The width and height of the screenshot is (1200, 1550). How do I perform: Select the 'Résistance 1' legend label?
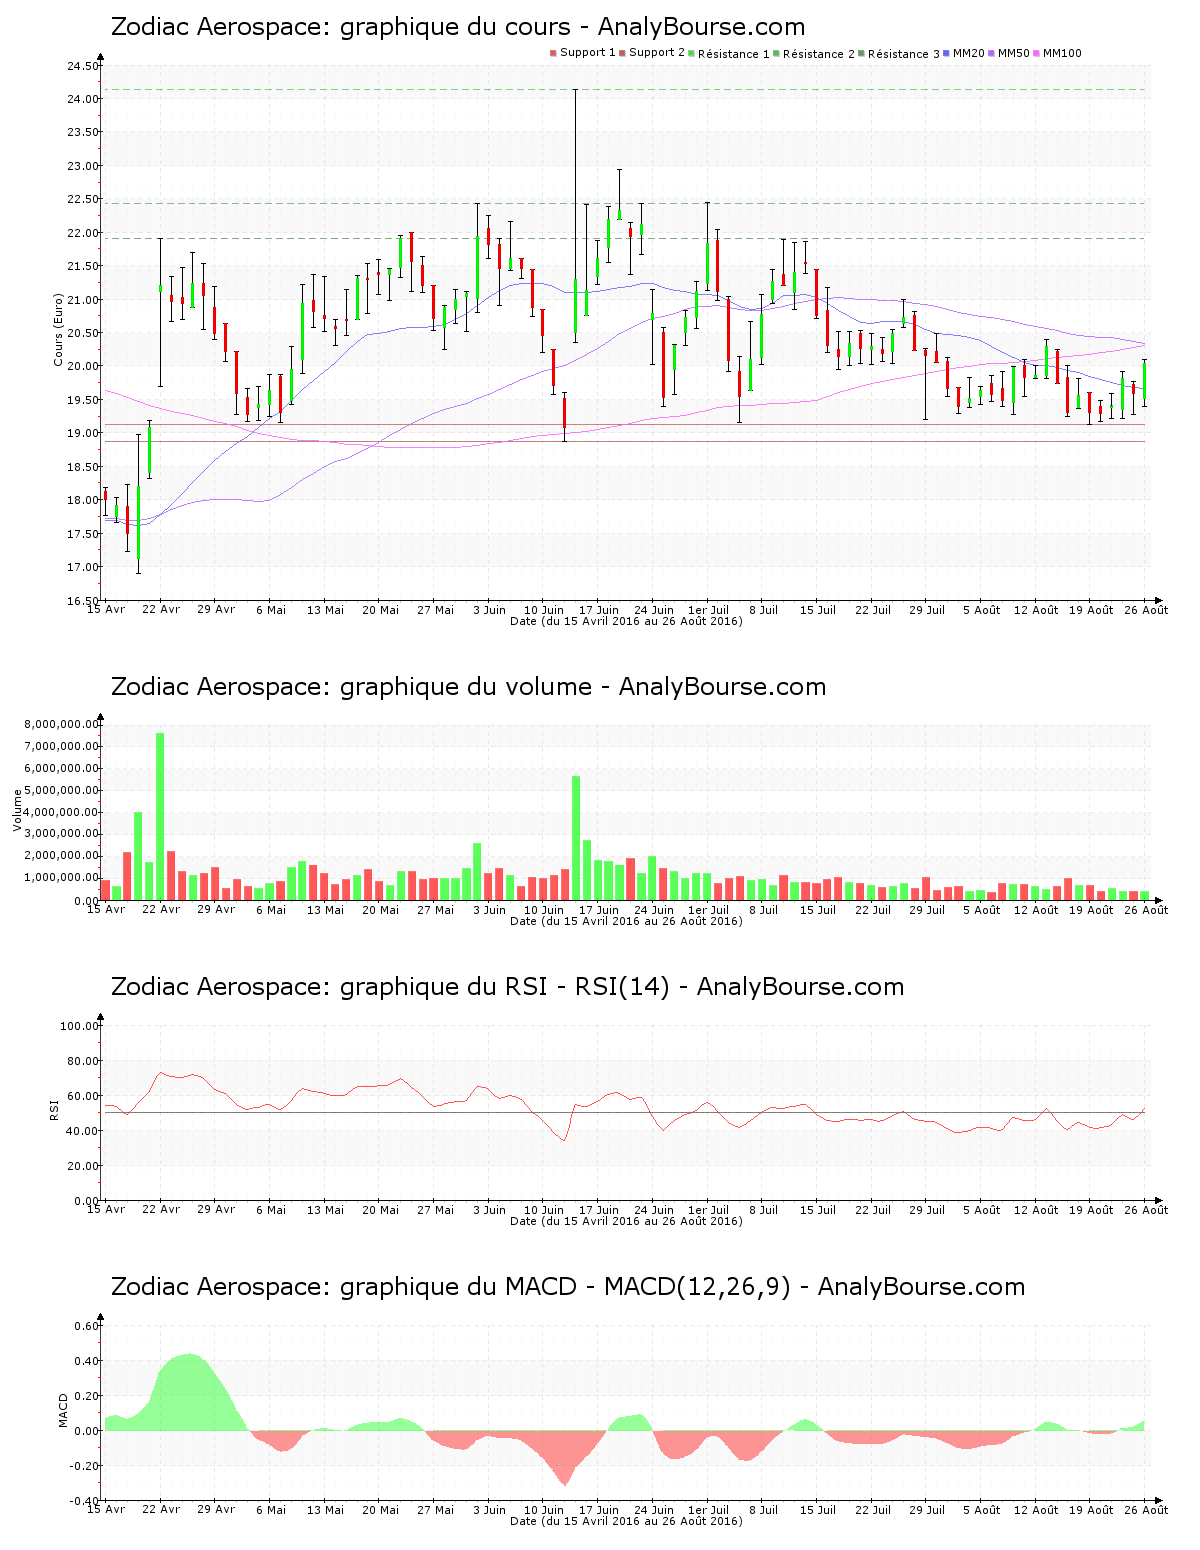tap(734, 54)
